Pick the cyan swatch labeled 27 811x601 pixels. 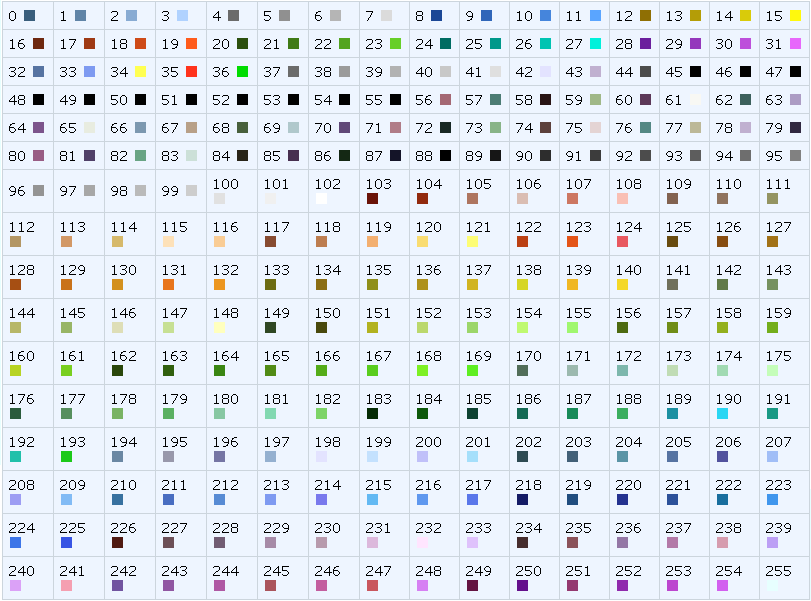(596, 44)
